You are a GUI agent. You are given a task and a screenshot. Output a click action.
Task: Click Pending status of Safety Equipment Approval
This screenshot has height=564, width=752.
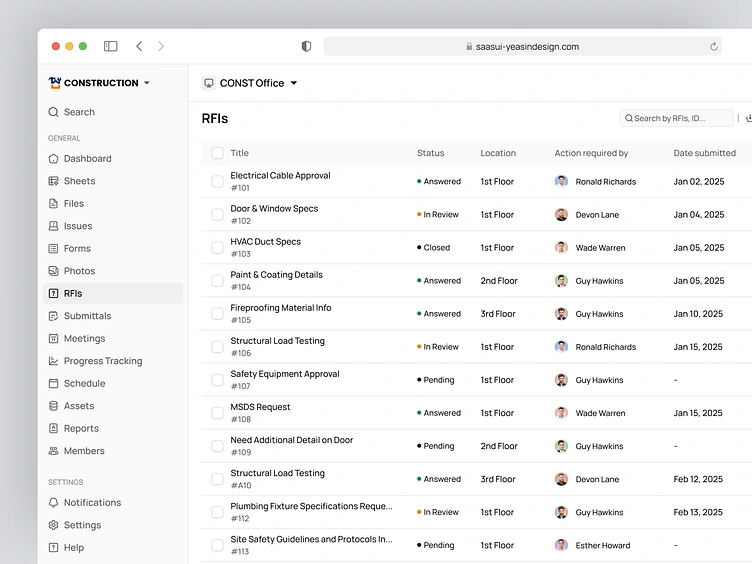click(435, 380)
